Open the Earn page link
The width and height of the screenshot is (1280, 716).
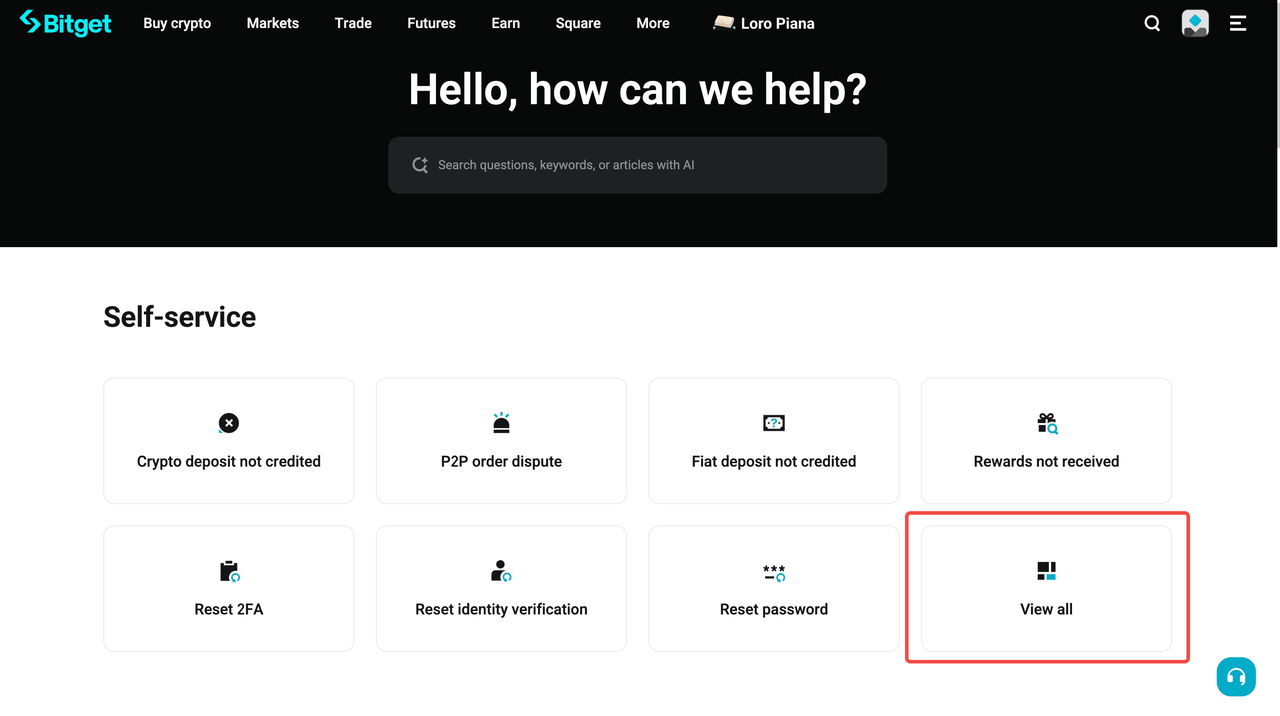(505, 23)
